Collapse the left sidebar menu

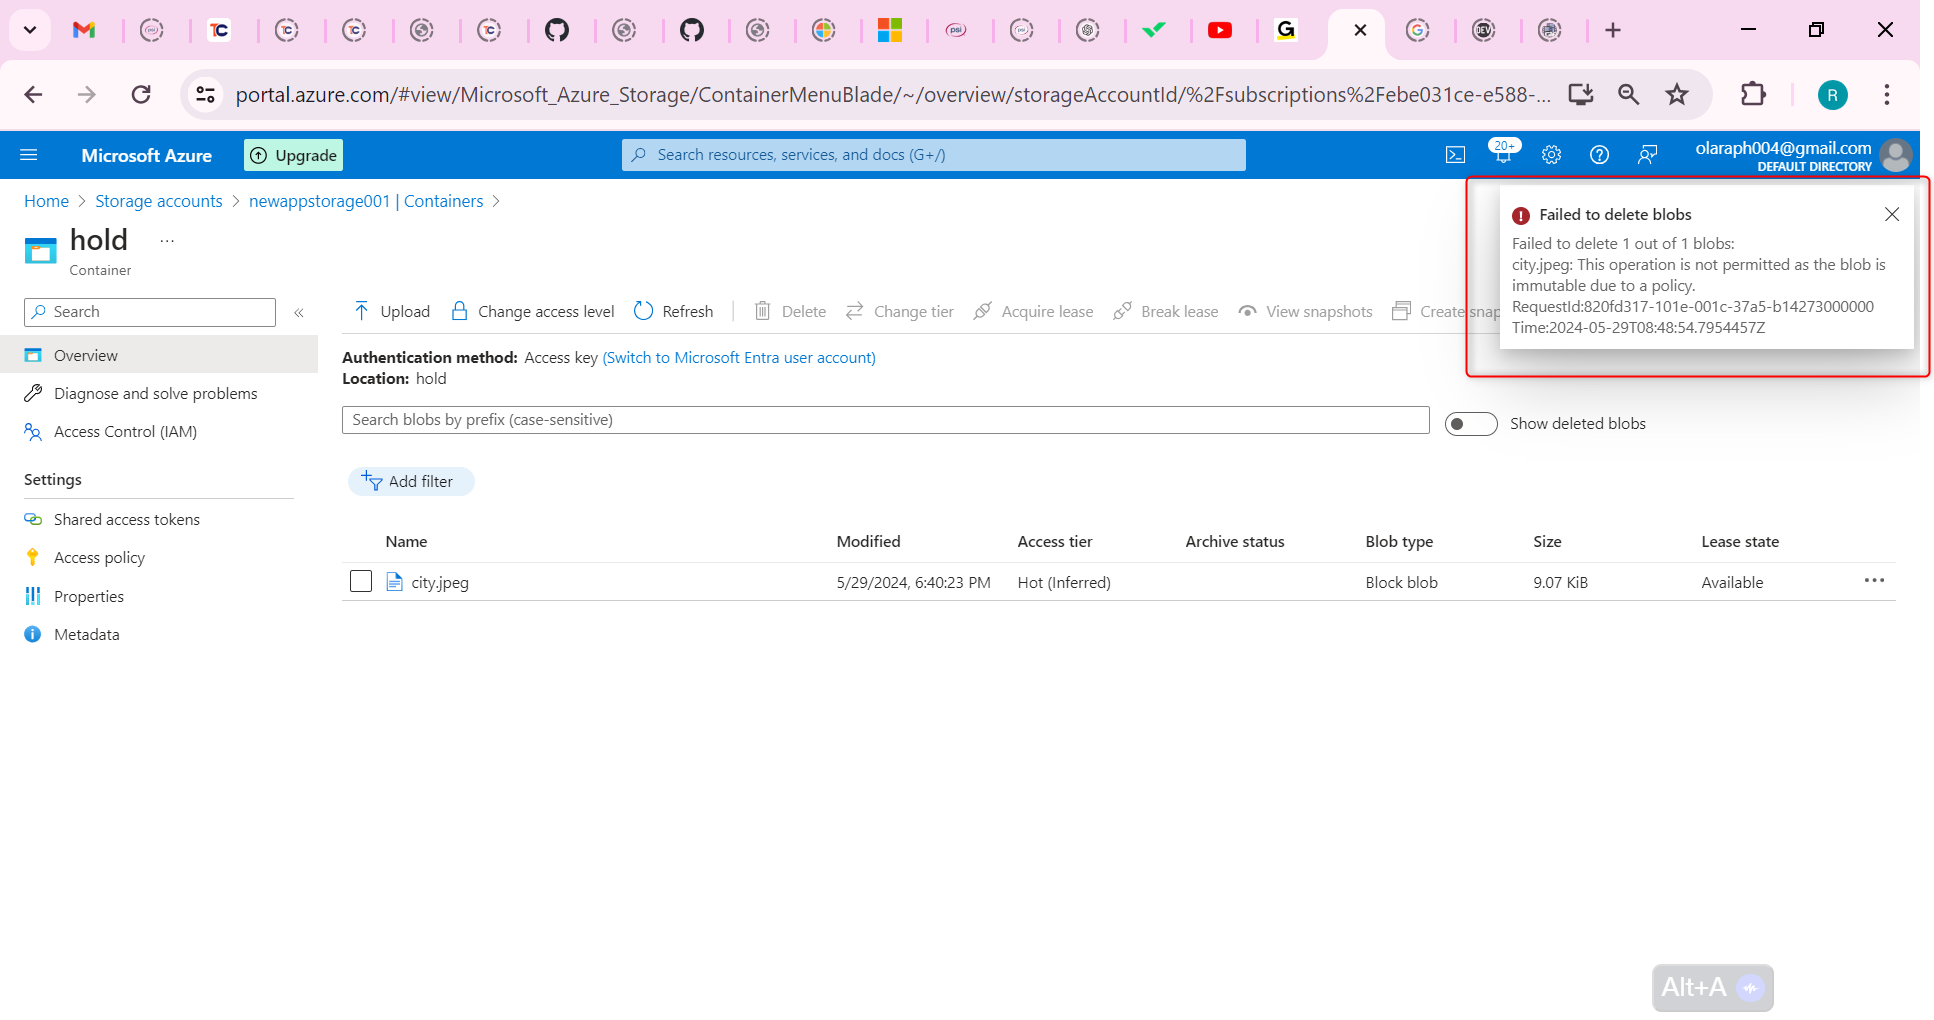(298, 312)
